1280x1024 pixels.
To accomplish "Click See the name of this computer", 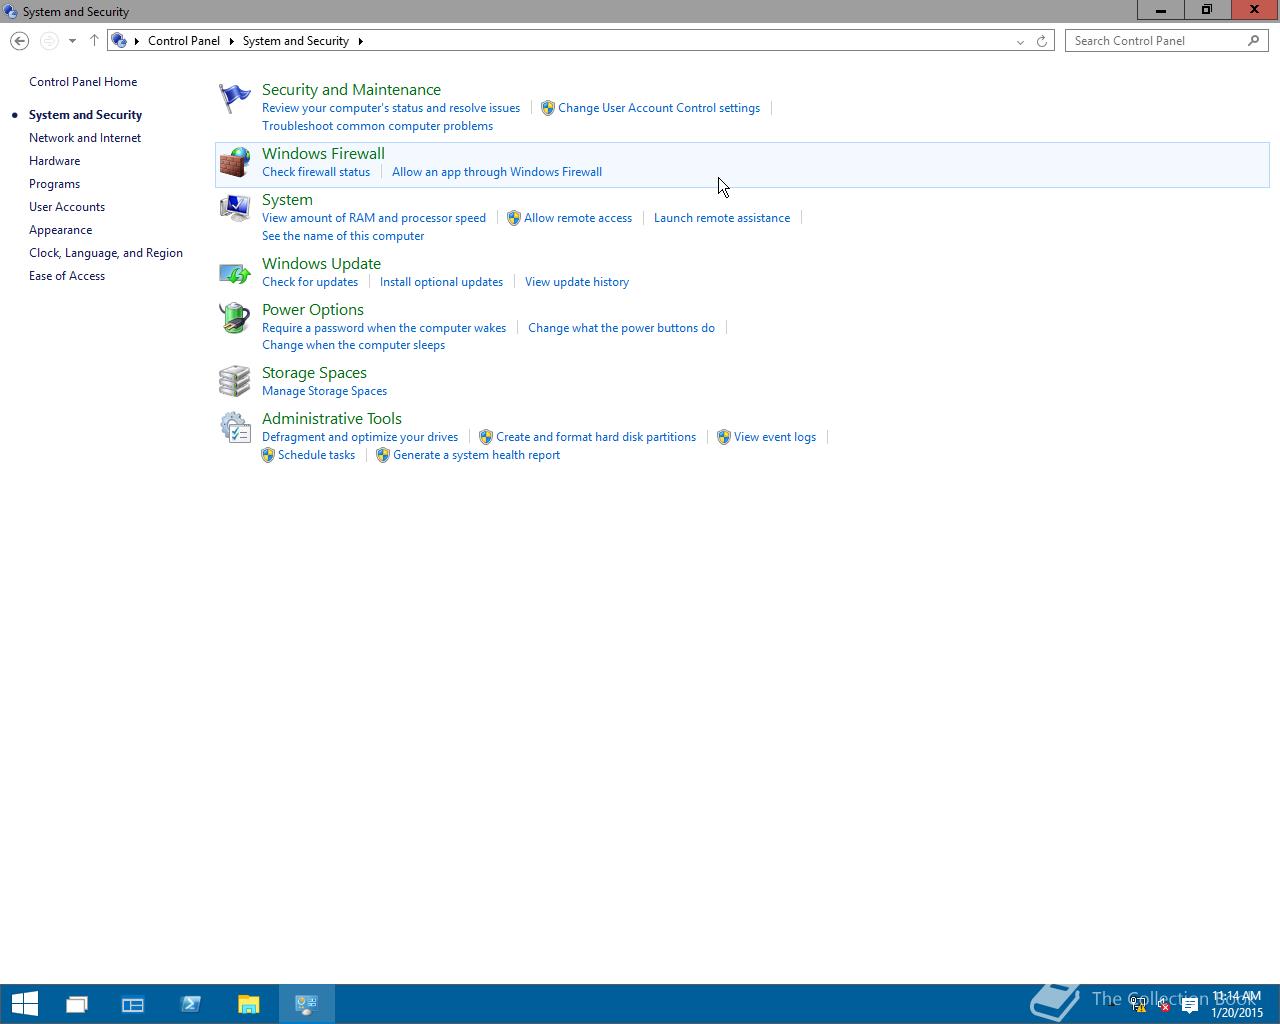I will tap(343, 236).
